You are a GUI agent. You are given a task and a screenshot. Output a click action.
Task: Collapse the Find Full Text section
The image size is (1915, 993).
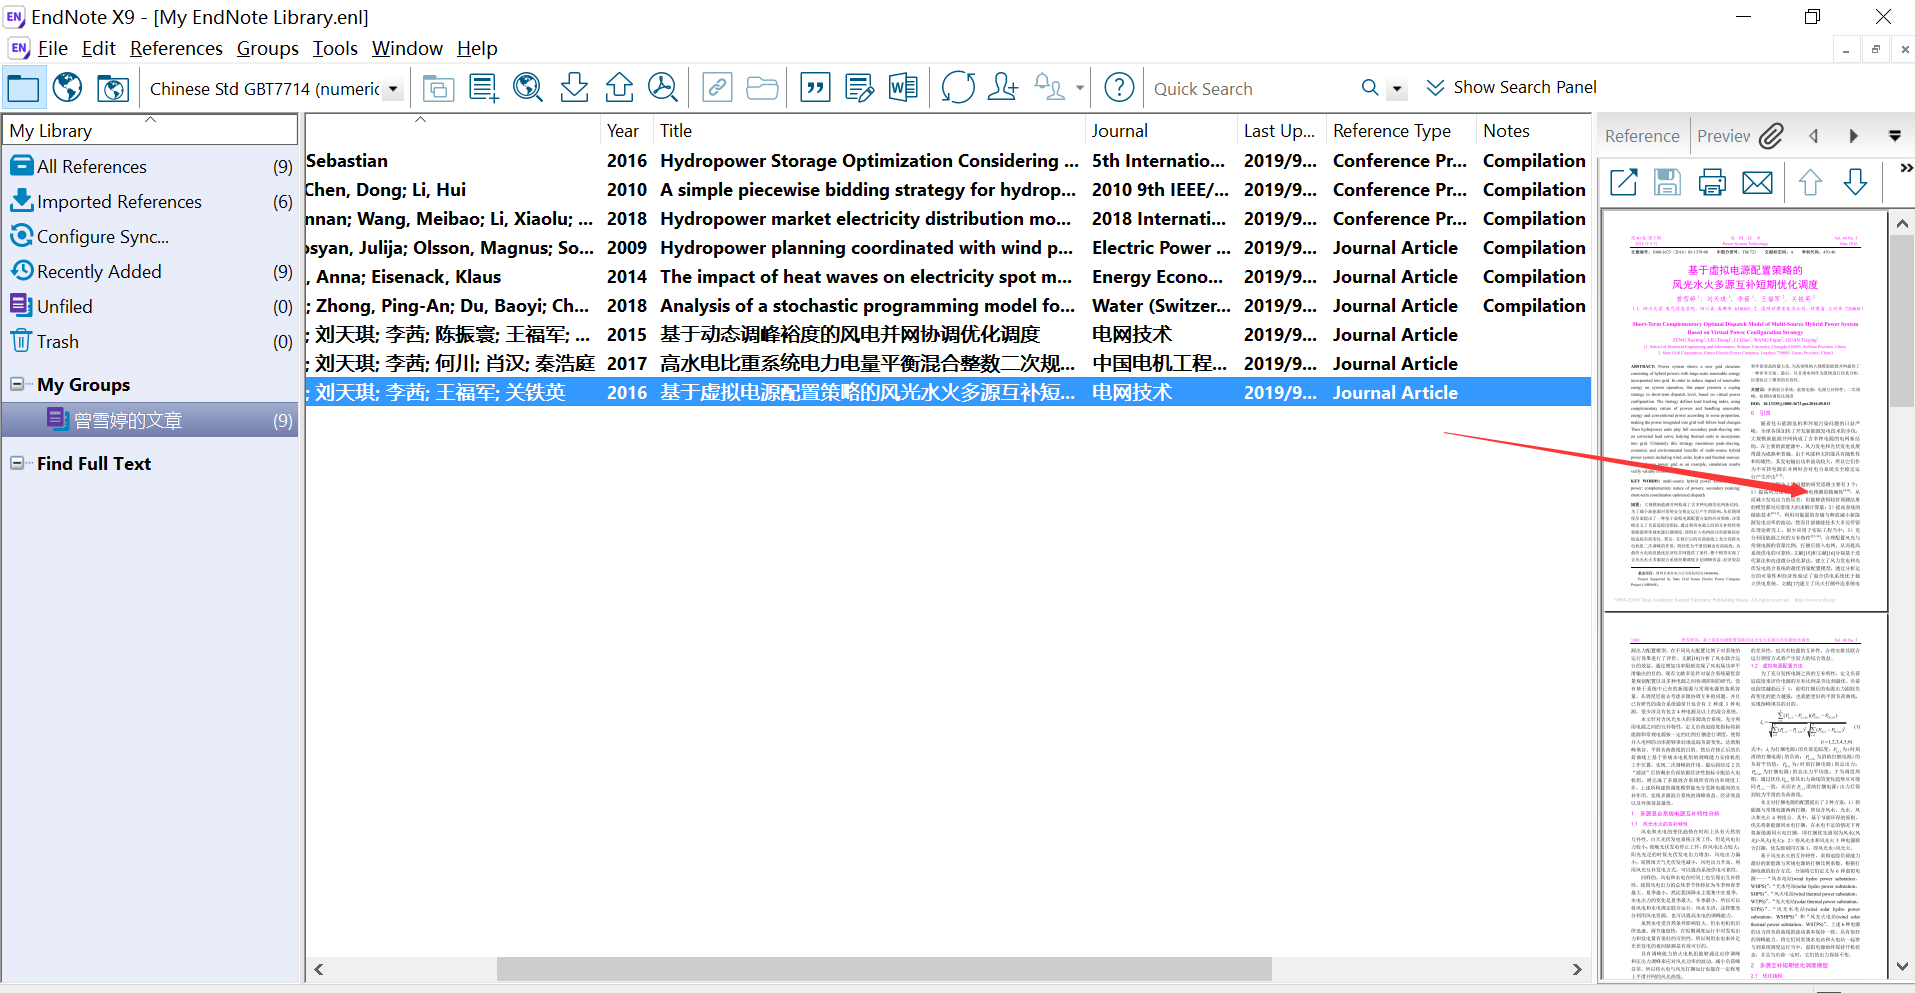coord(17,463)
